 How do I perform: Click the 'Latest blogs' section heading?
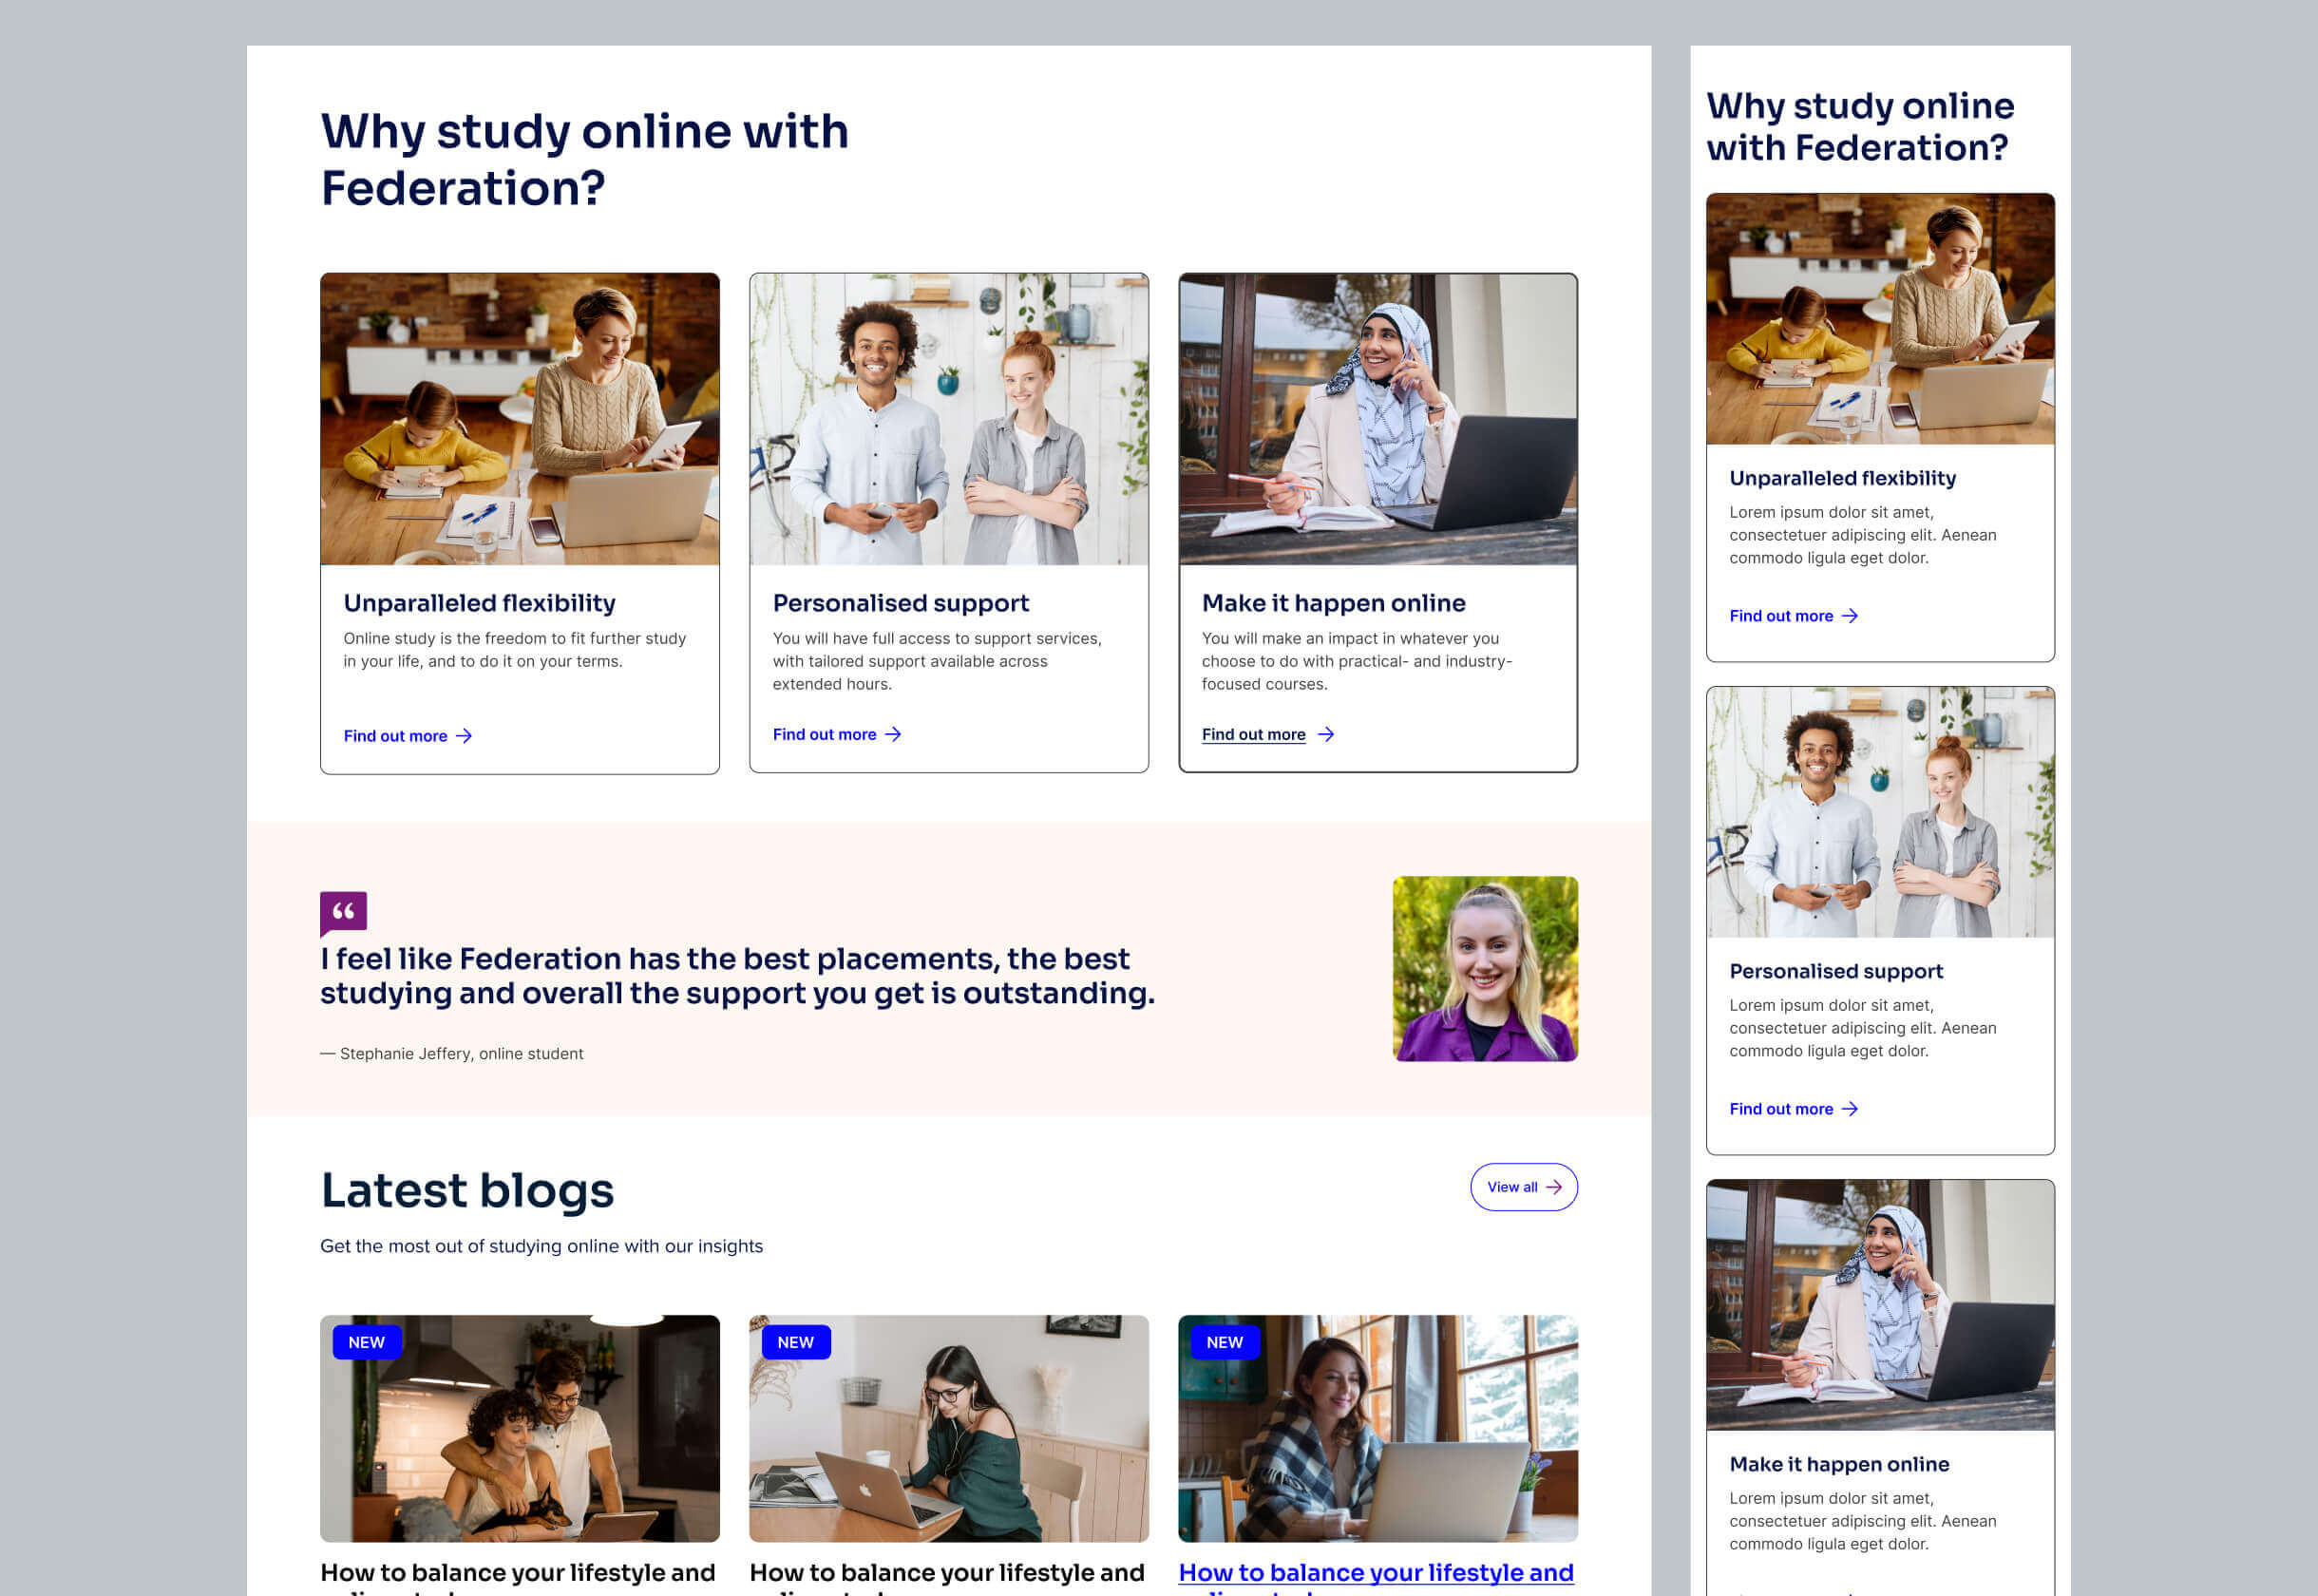(x=467, y=1190)
